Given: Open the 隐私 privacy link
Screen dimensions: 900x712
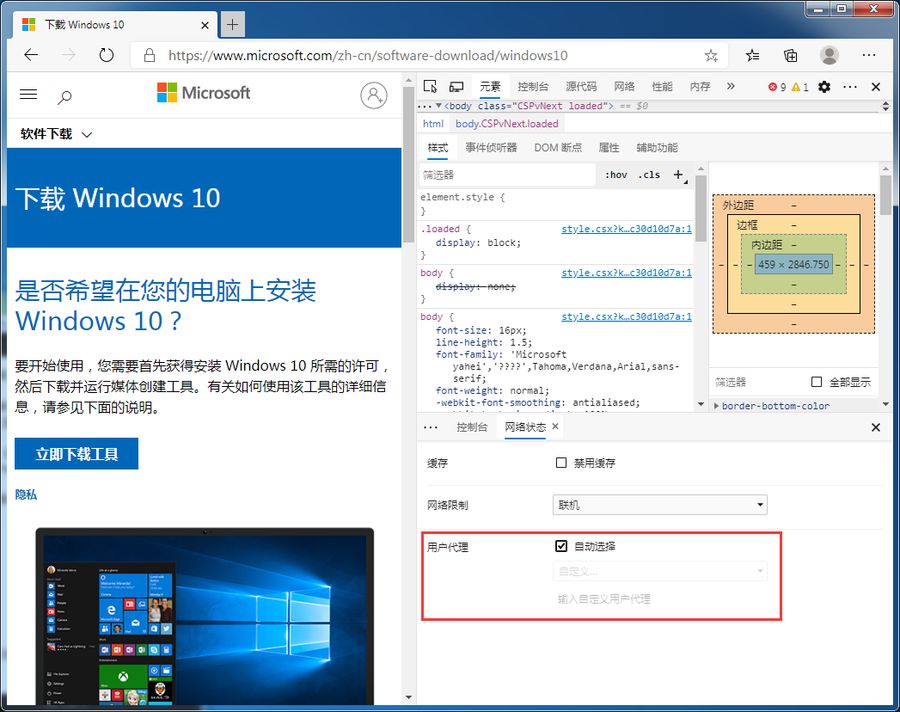Looking at the screenshot, I should click(x=26, y=494).
